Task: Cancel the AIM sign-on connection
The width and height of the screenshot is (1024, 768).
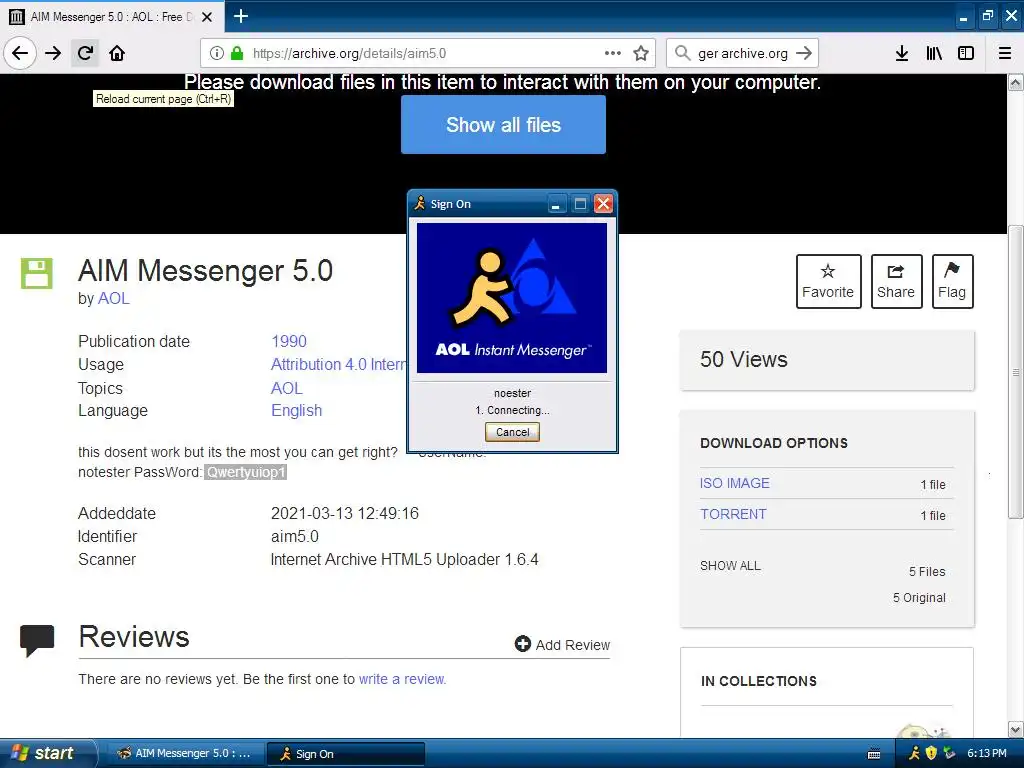Action: (x=512, y=432)
